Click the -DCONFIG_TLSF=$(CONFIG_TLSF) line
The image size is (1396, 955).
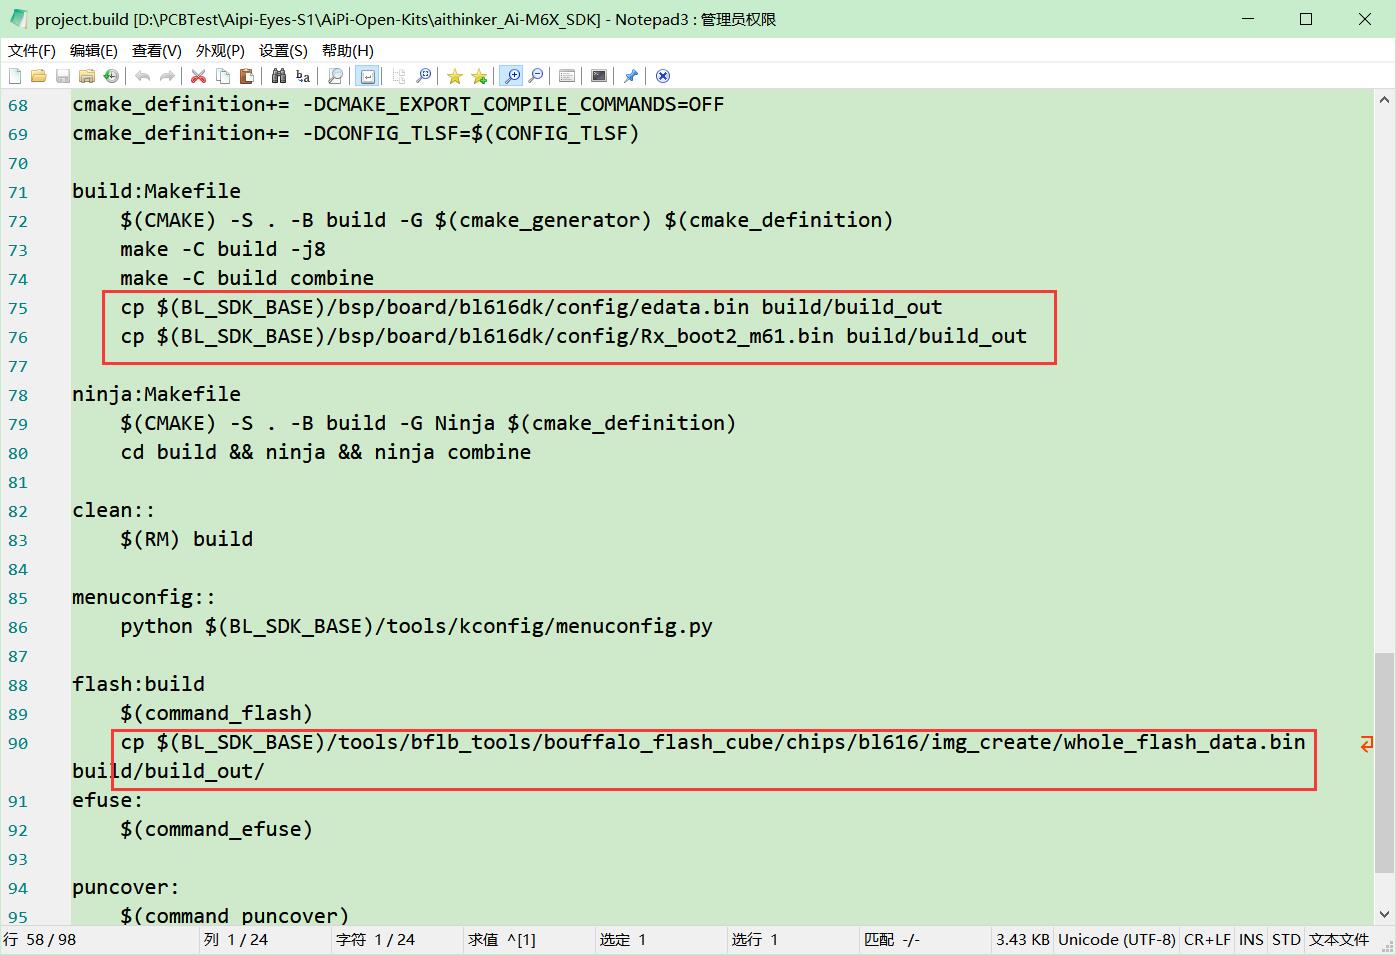pyautogui.click(x=356, y=133)
